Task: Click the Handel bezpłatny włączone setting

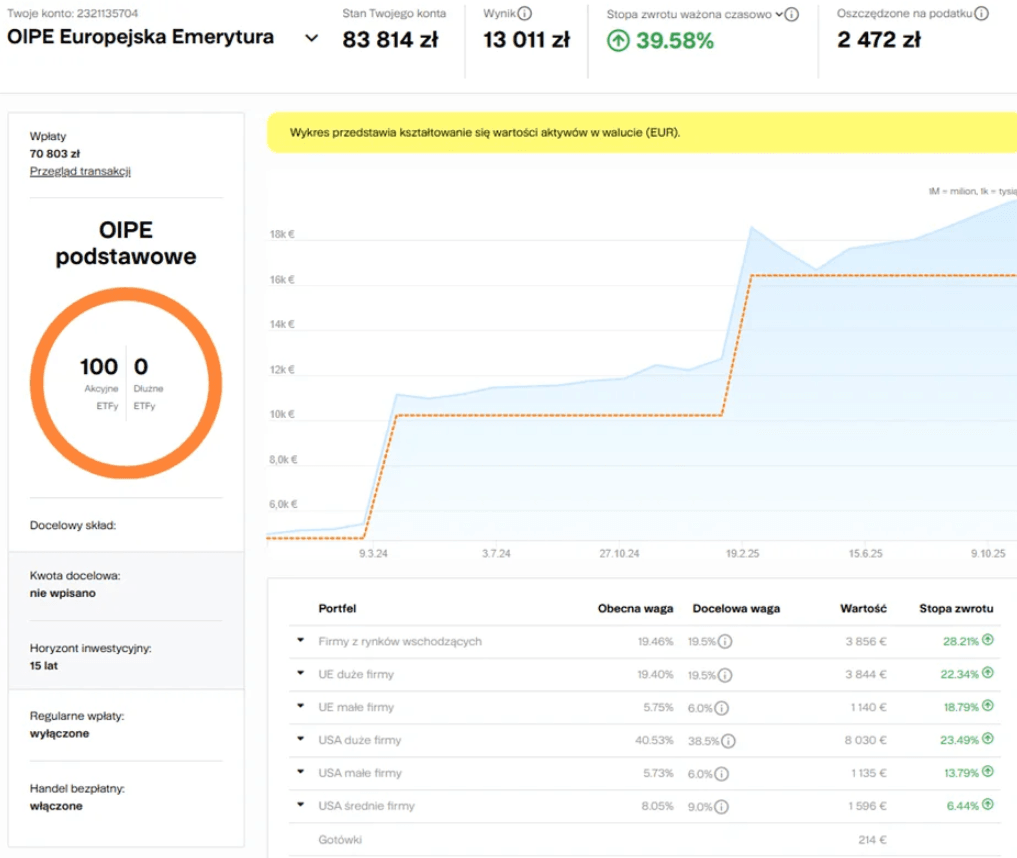Action: point(77,797)
